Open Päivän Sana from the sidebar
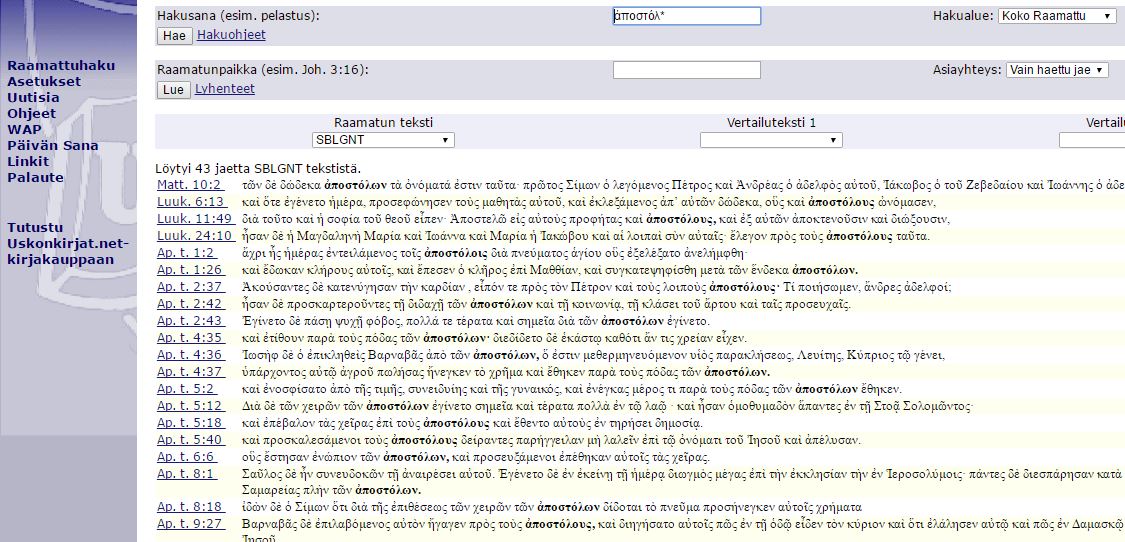The width and height of the screenshot is (1125, 542). 53,146
